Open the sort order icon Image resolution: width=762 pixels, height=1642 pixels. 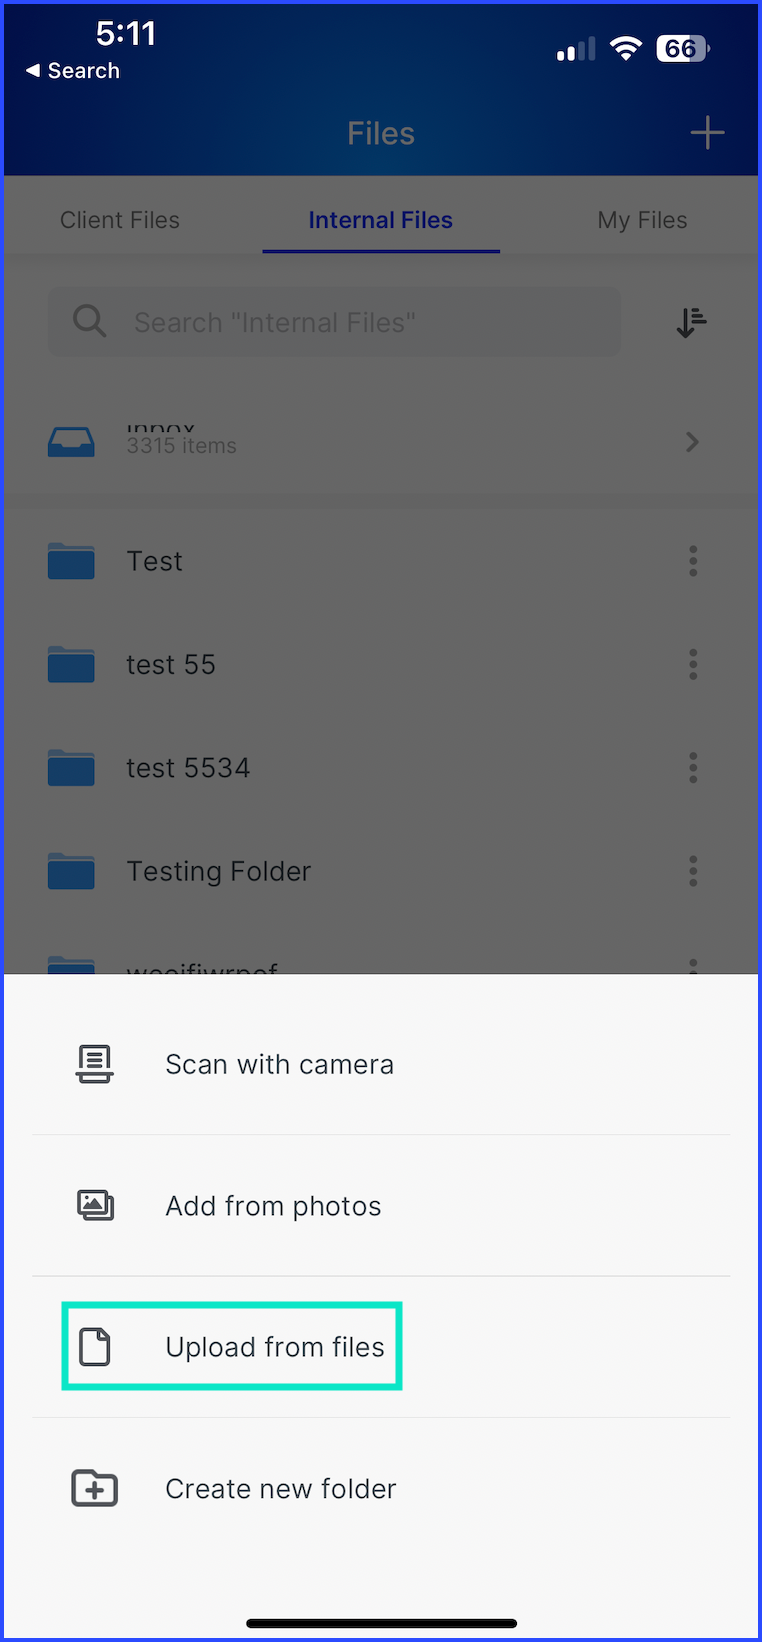(691, 322)
